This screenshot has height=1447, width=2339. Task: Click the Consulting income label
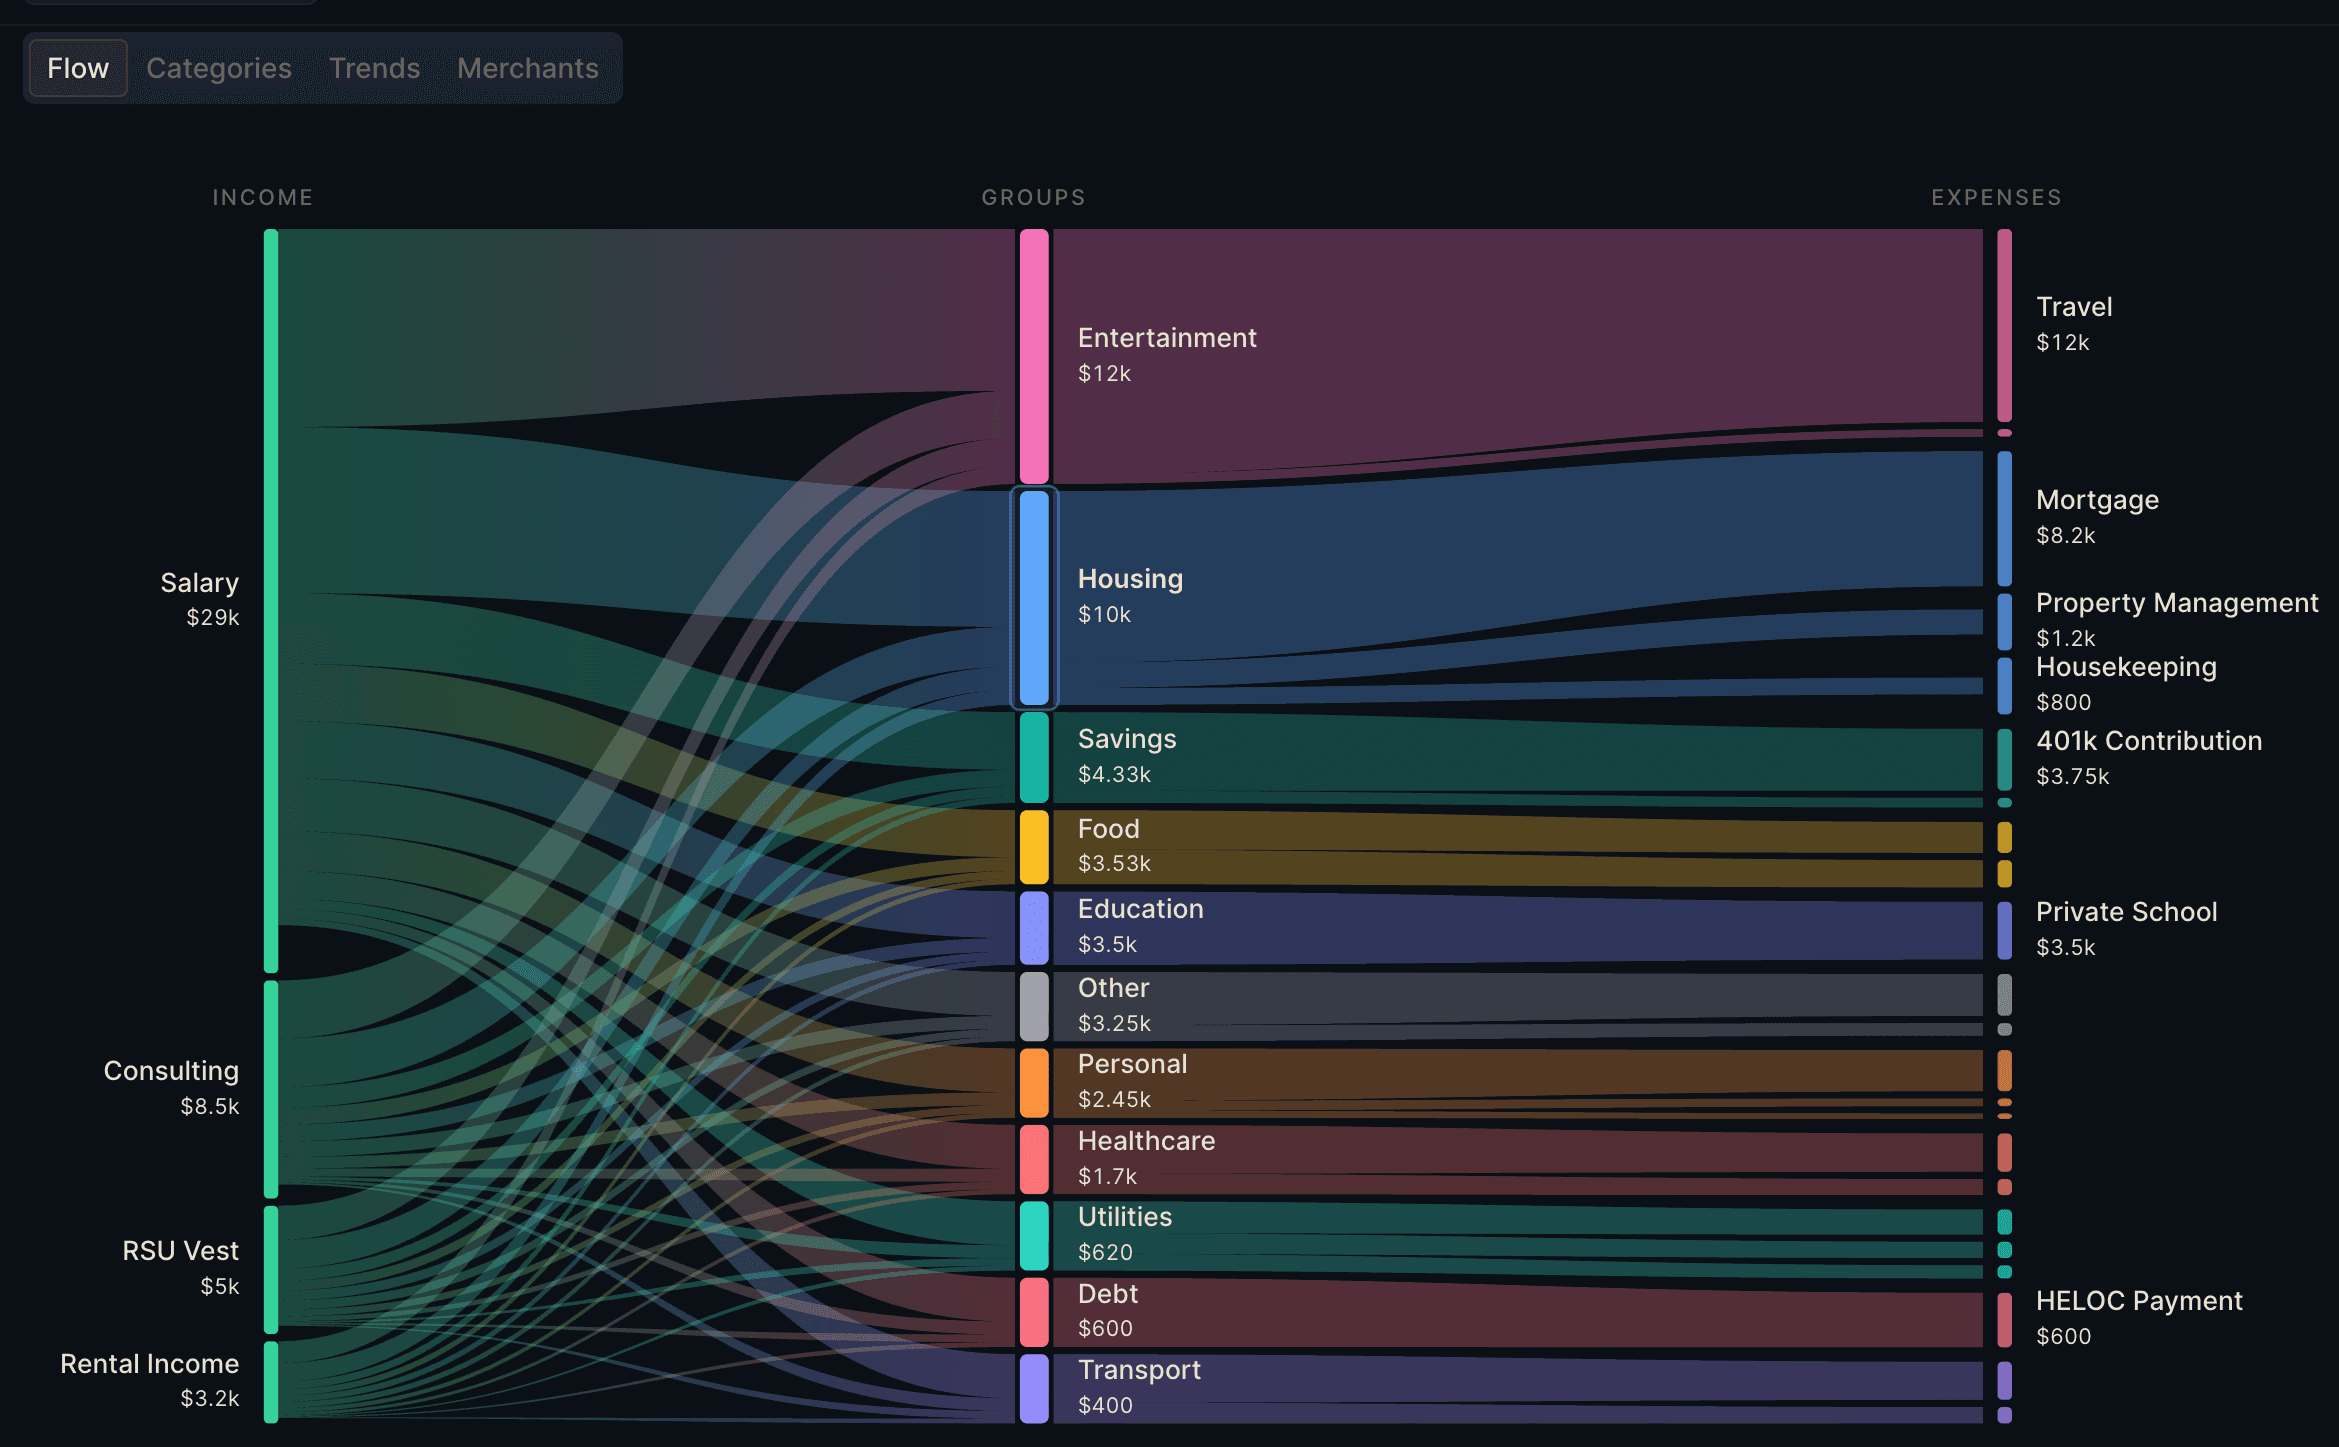(171, 1070)
